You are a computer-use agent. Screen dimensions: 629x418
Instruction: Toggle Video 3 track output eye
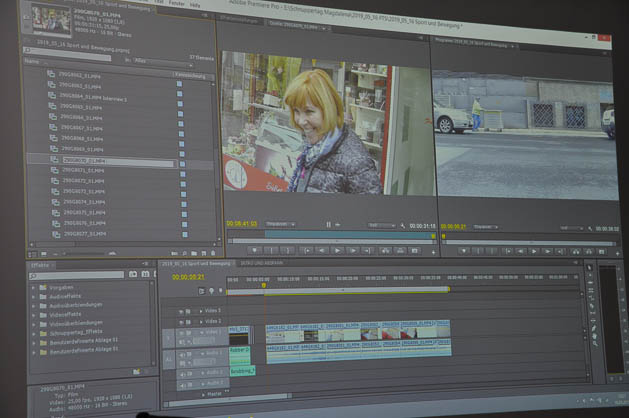click(x=181, y=311)
